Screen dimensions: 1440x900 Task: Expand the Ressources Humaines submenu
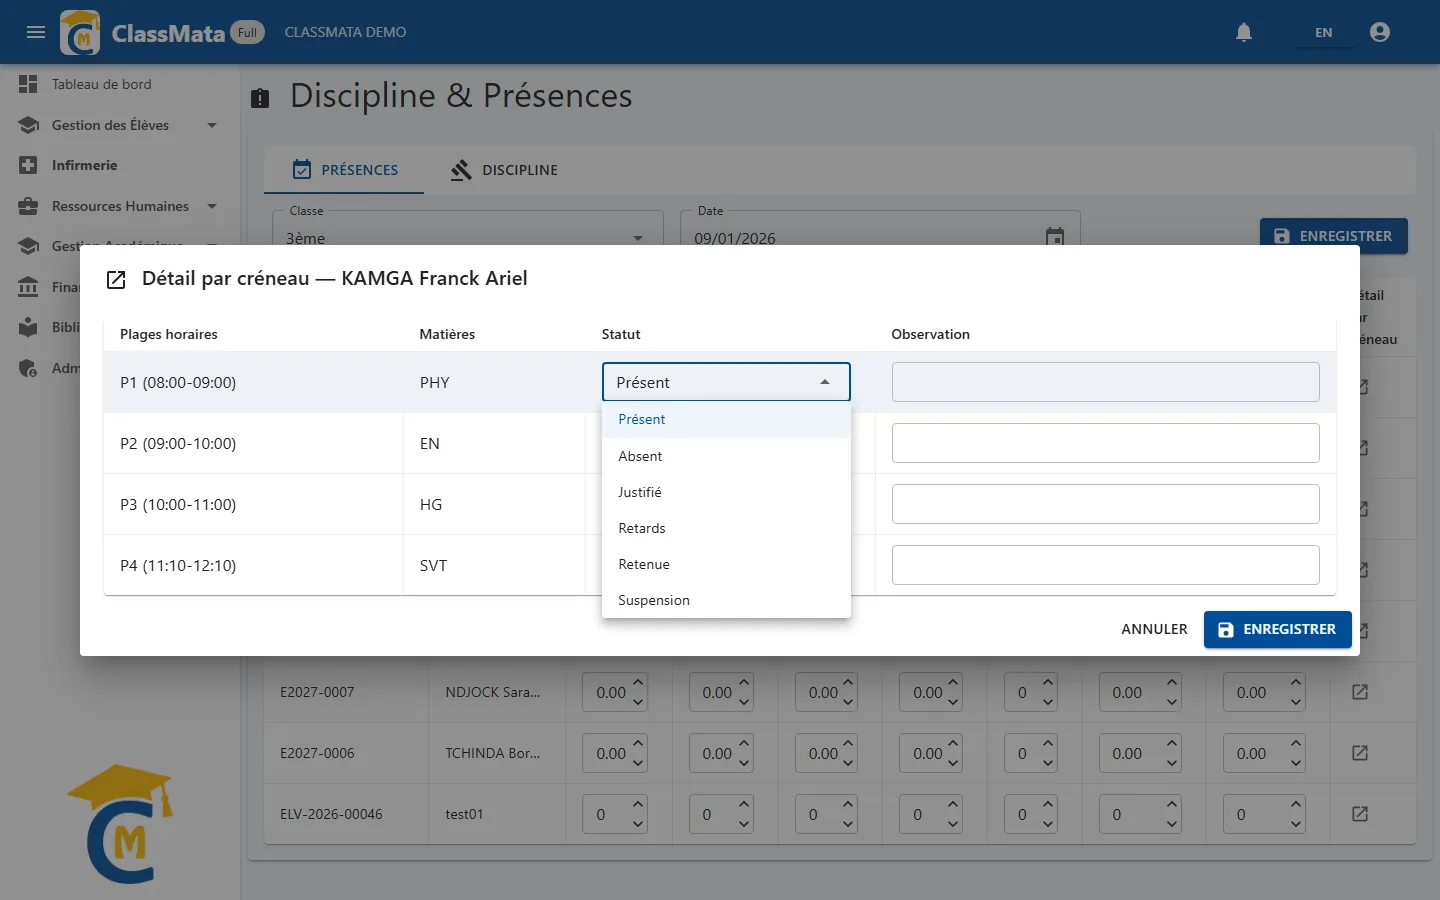pos(212,206)
